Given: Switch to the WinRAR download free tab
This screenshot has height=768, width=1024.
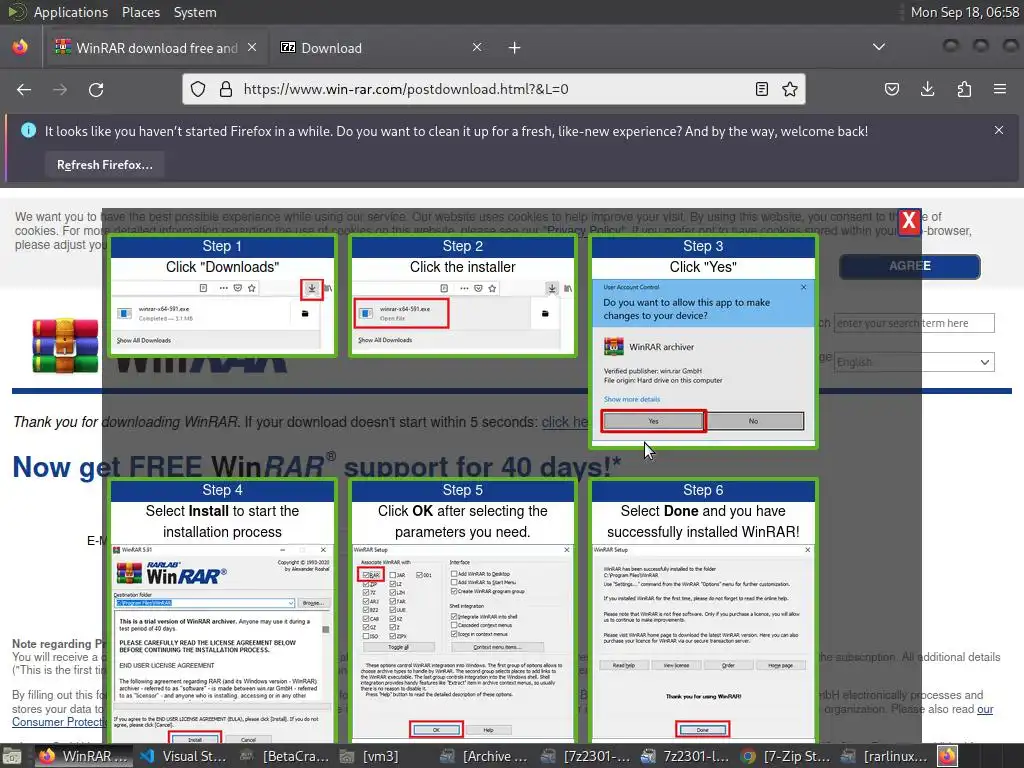Looking at the screenshot, I should tap(155, 48).
